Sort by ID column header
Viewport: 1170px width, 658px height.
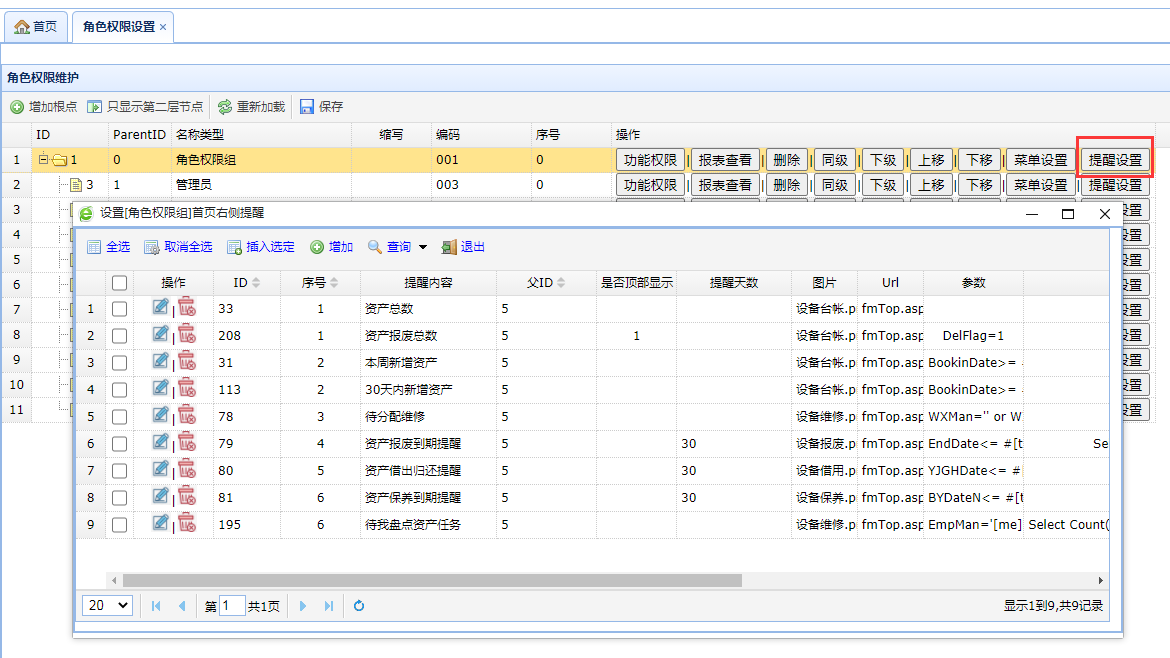pyautogui.click(x=246, y=283)
